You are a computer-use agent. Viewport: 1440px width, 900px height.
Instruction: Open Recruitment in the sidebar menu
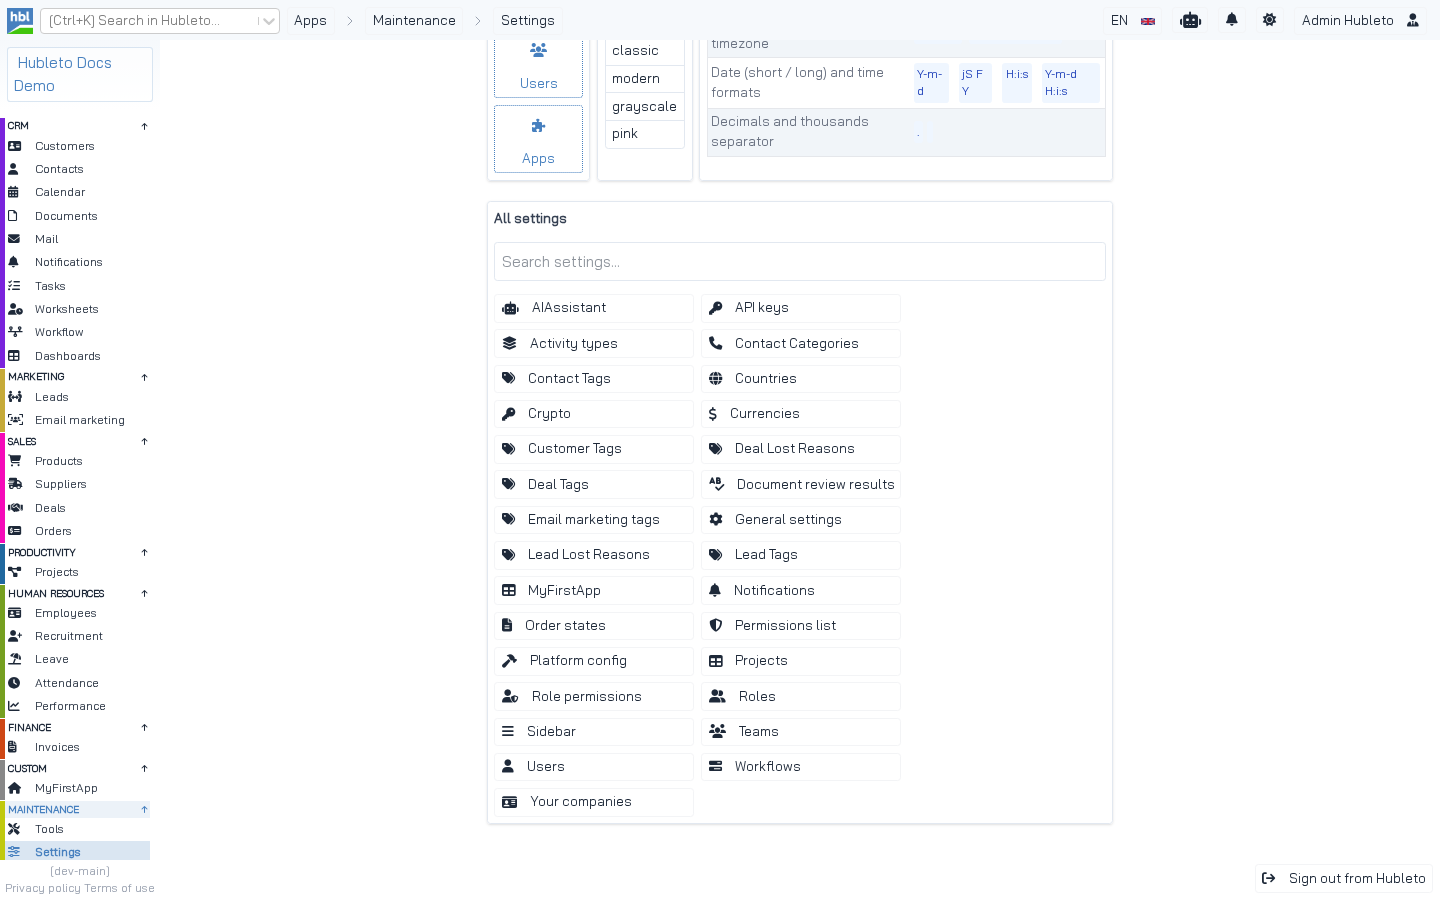pyautogui.click(x=78, y=636)
